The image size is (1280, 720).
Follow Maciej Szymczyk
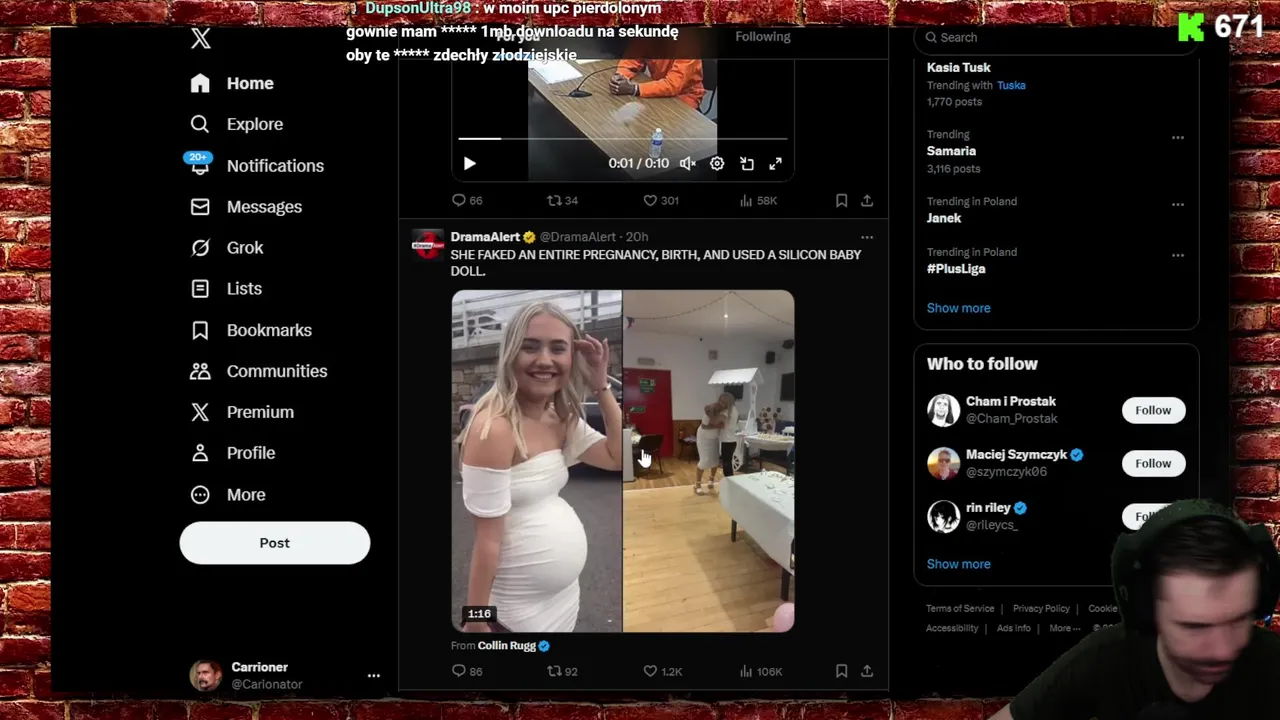[x=1153, y=463]
